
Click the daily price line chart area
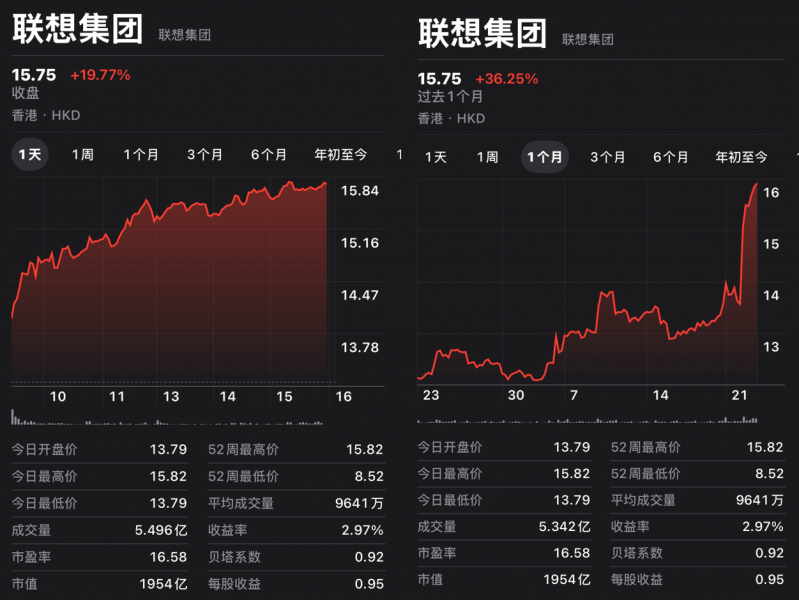click(170, 281)
